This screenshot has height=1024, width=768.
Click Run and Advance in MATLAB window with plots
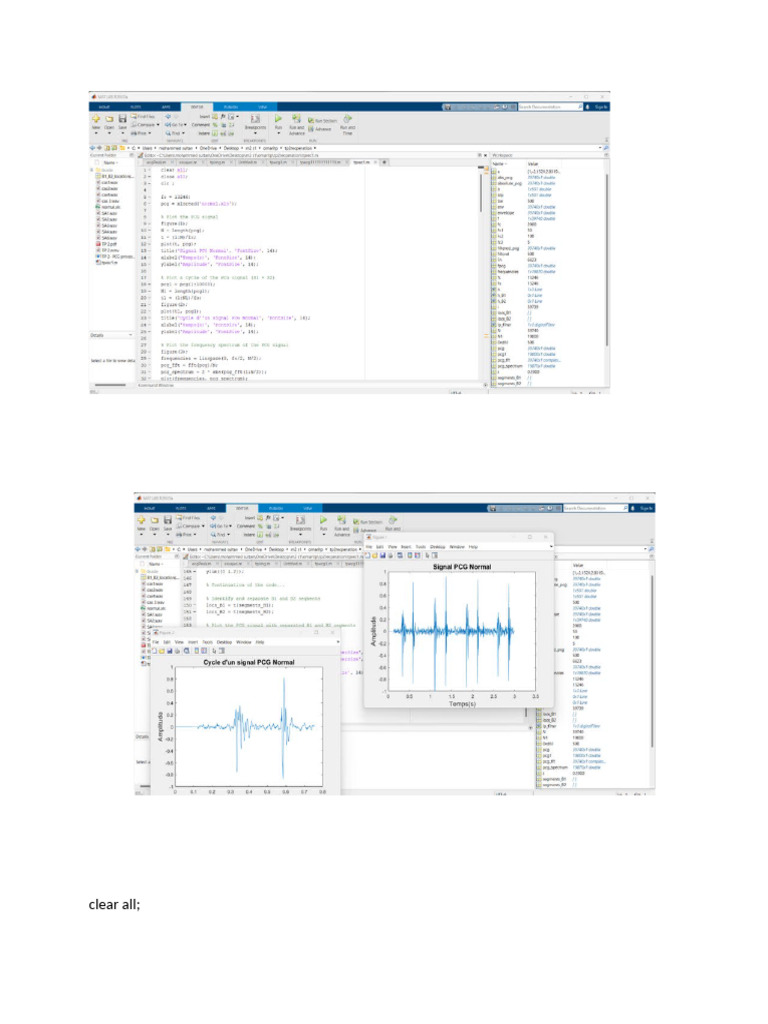(x=342, y=525)
